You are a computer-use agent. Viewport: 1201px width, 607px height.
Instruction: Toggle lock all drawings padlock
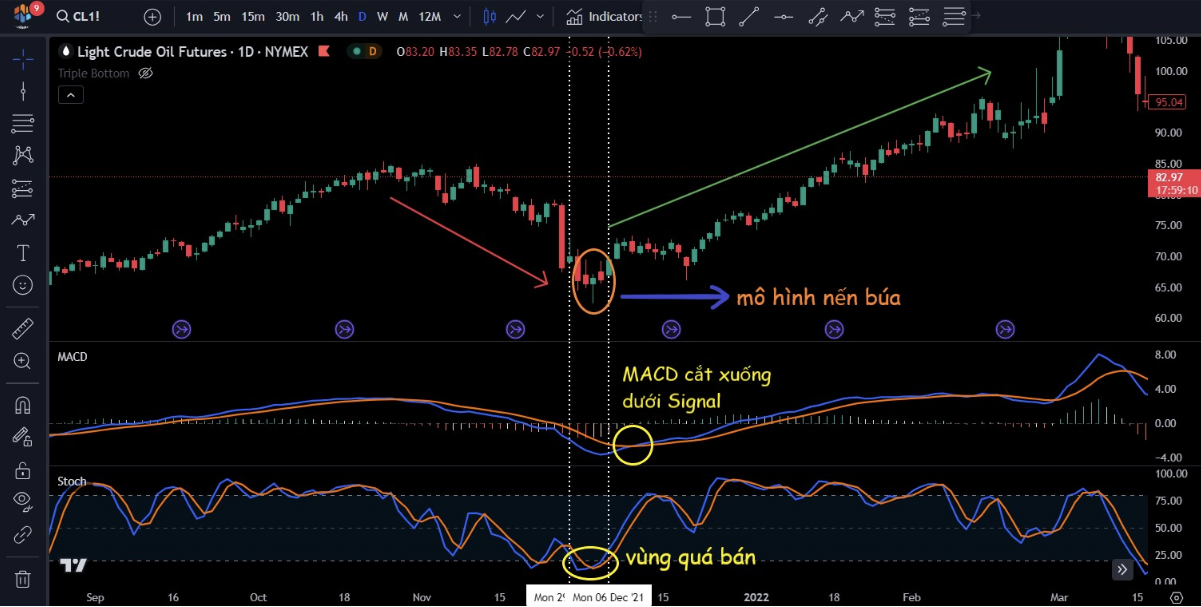pos(22,470)
